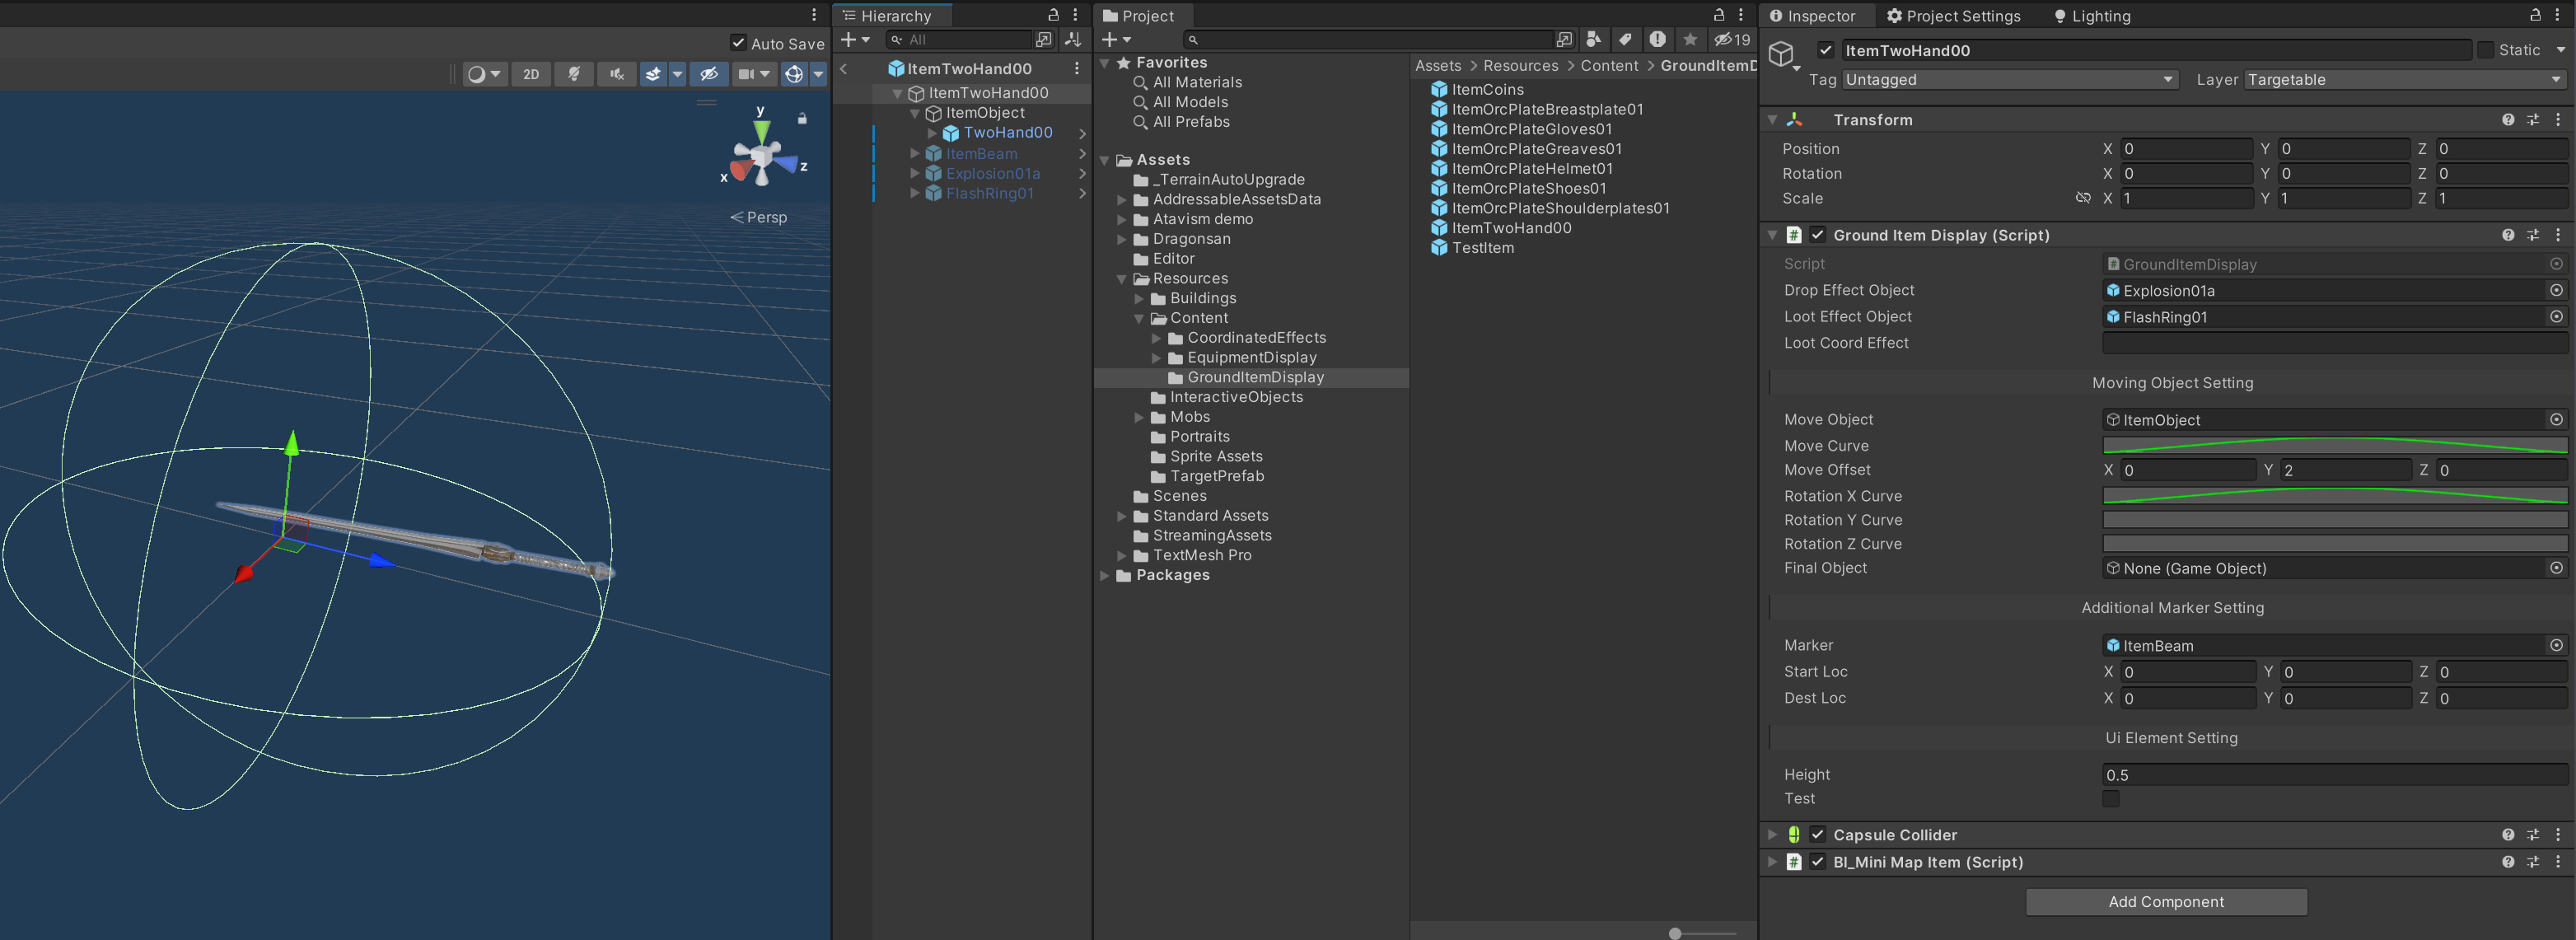Open object picker for Drop Effect Object
The image size is (2576, 940).
[2556, 290]
